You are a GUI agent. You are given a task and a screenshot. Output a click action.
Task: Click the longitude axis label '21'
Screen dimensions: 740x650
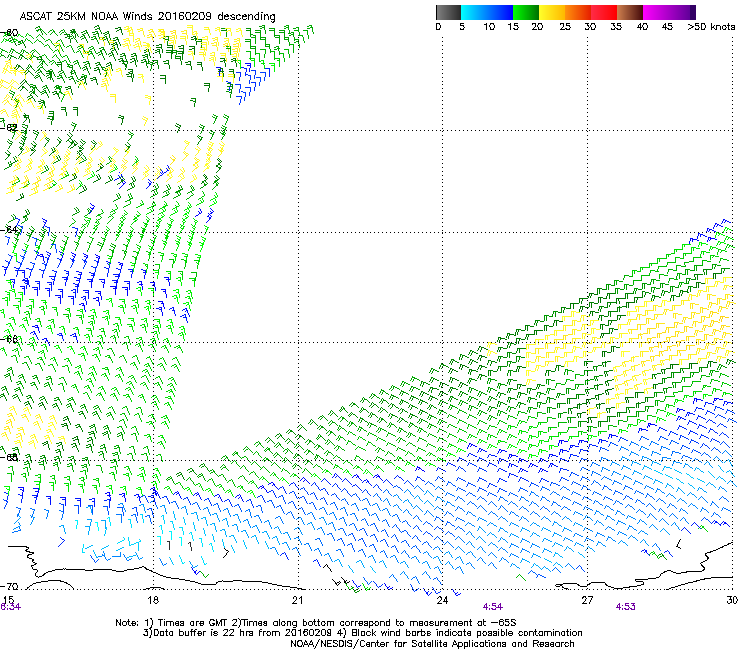coord(297,600)
